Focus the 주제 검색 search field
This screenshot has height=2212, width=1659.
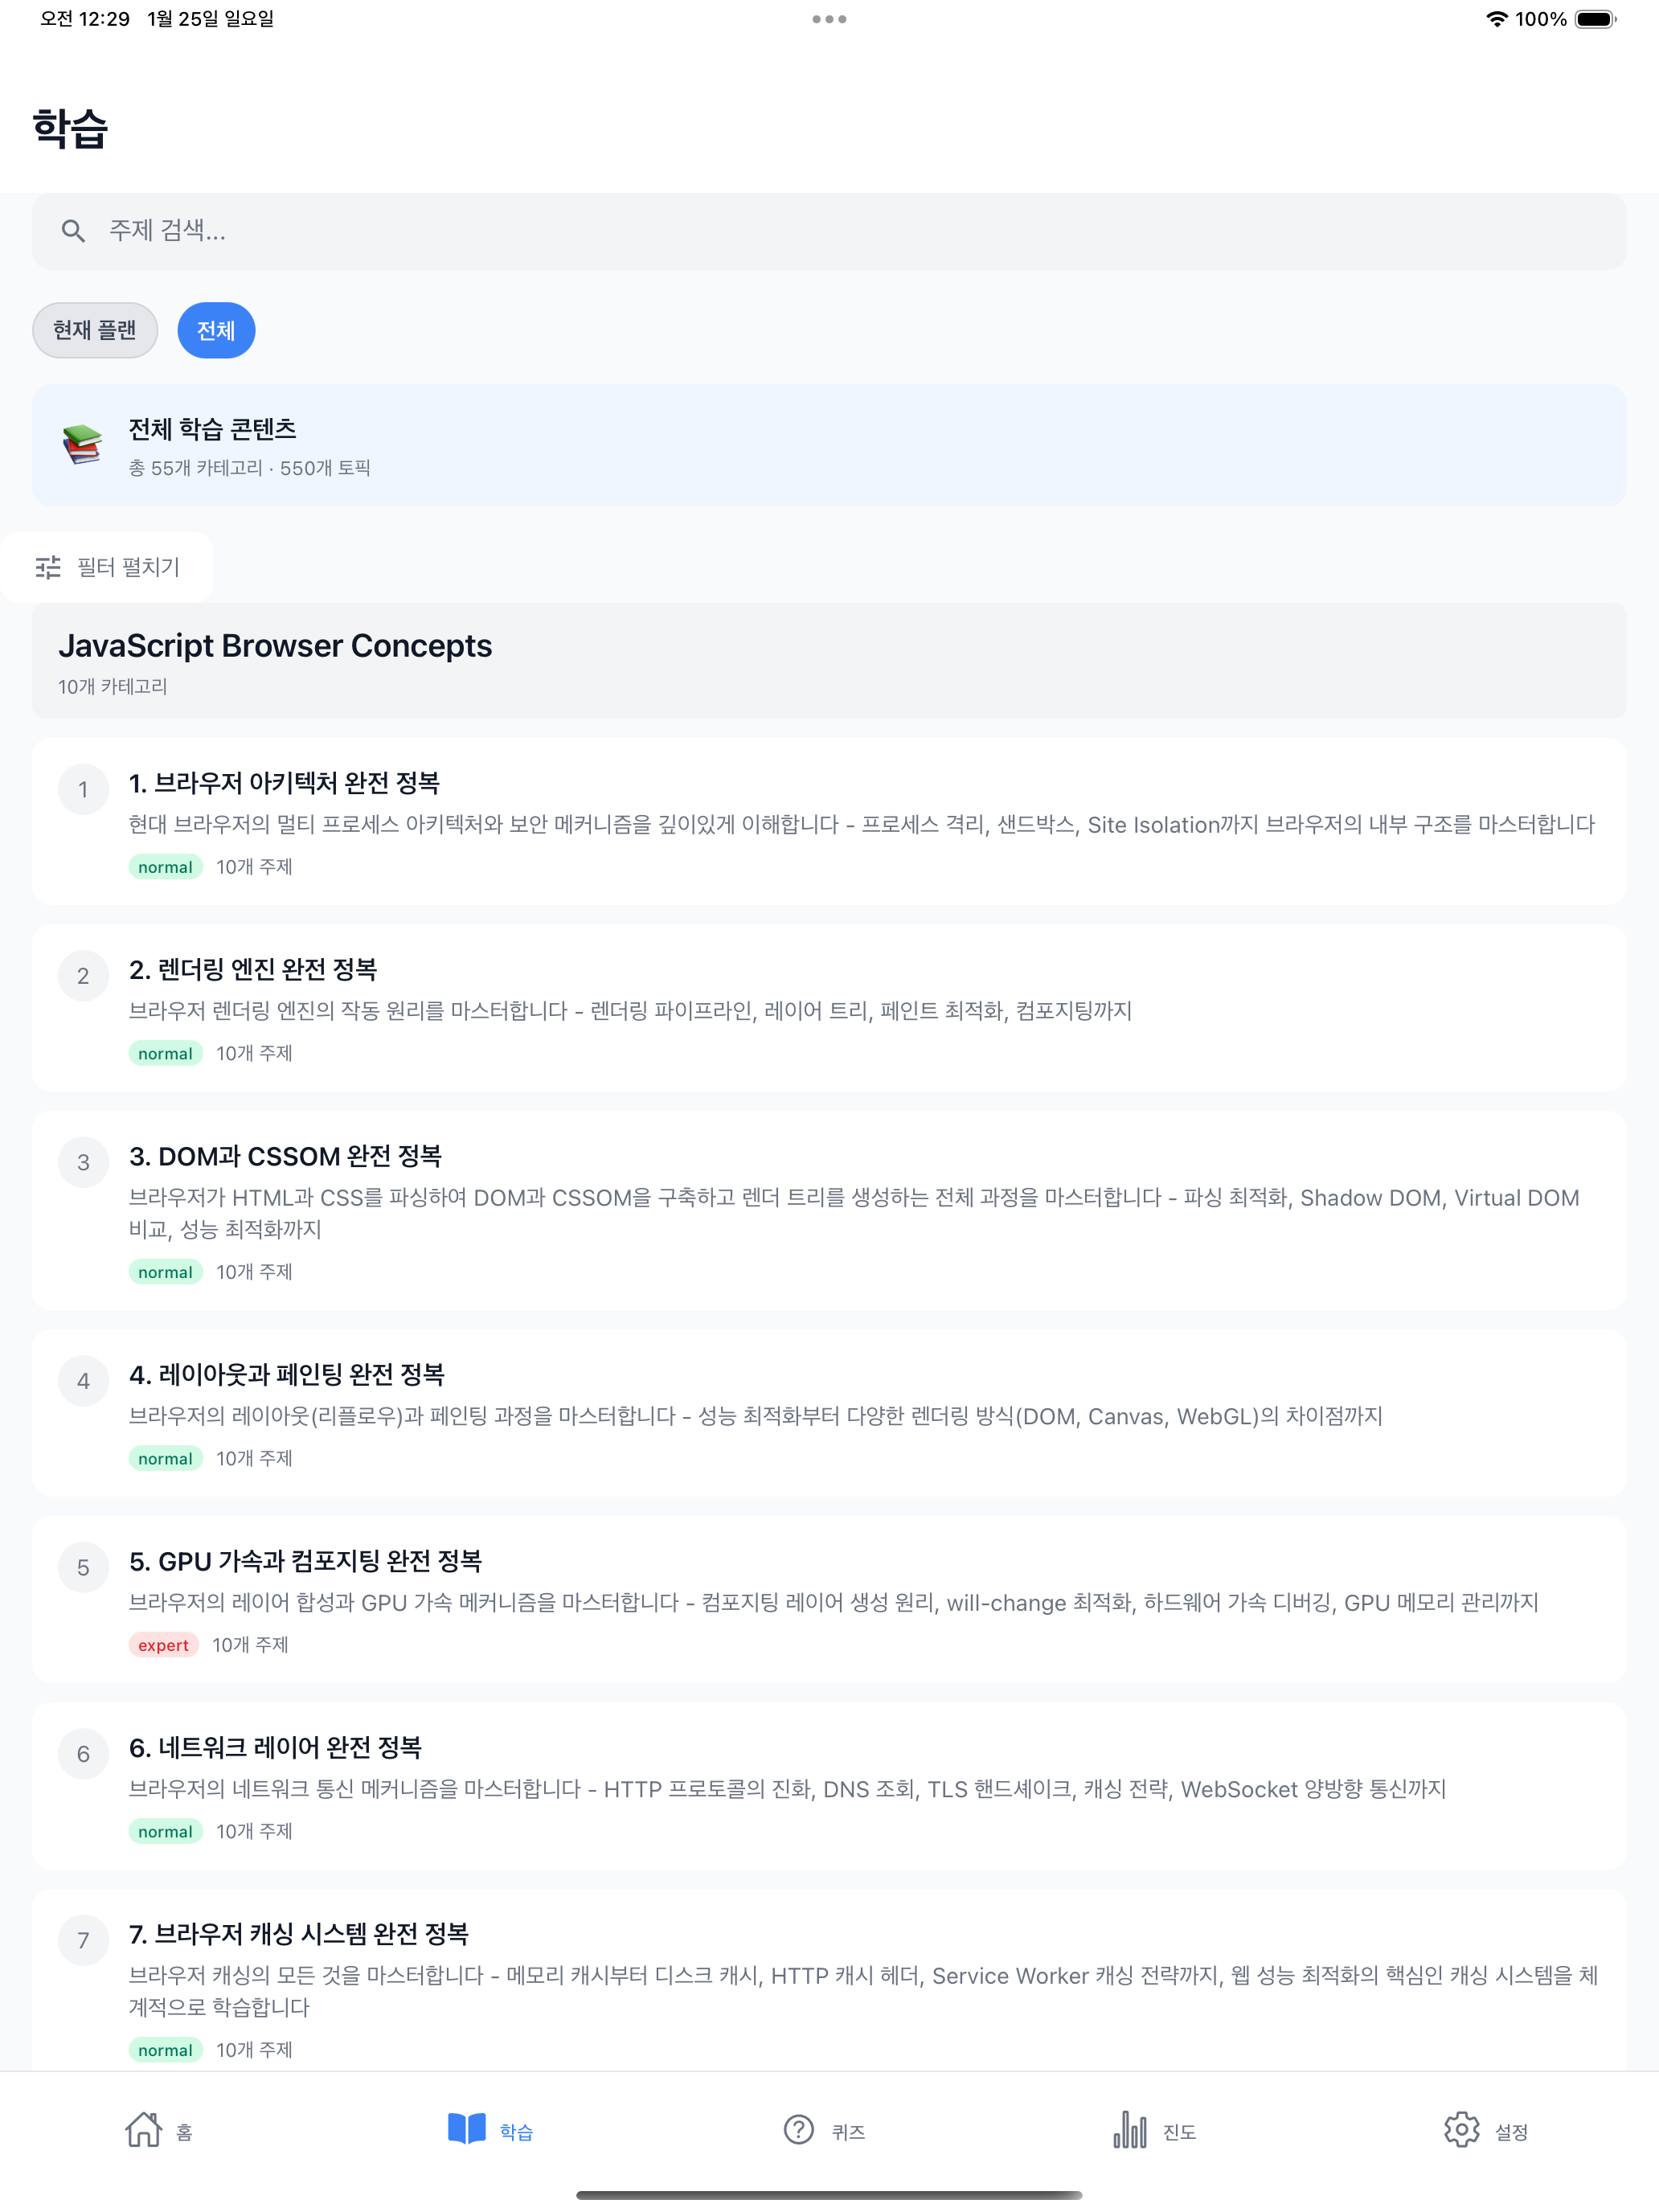point(829,231)
